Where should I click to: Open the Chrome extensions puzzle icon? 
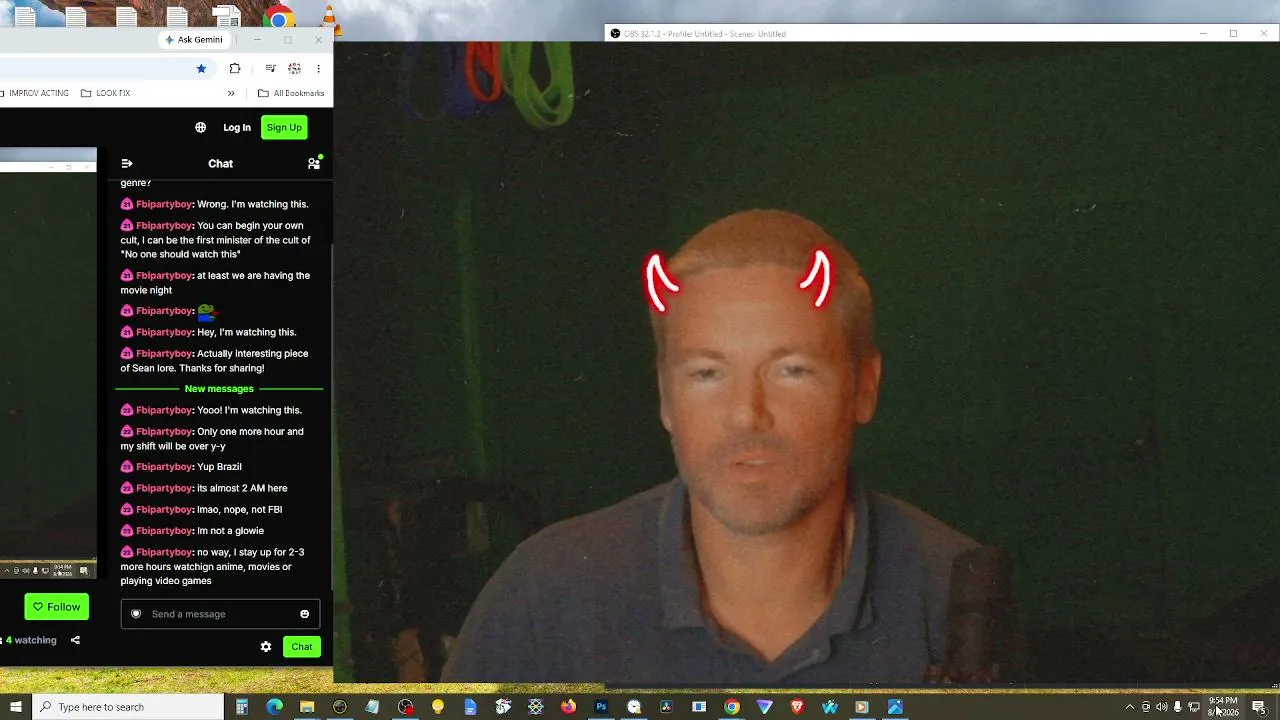(x=235, y=68)
